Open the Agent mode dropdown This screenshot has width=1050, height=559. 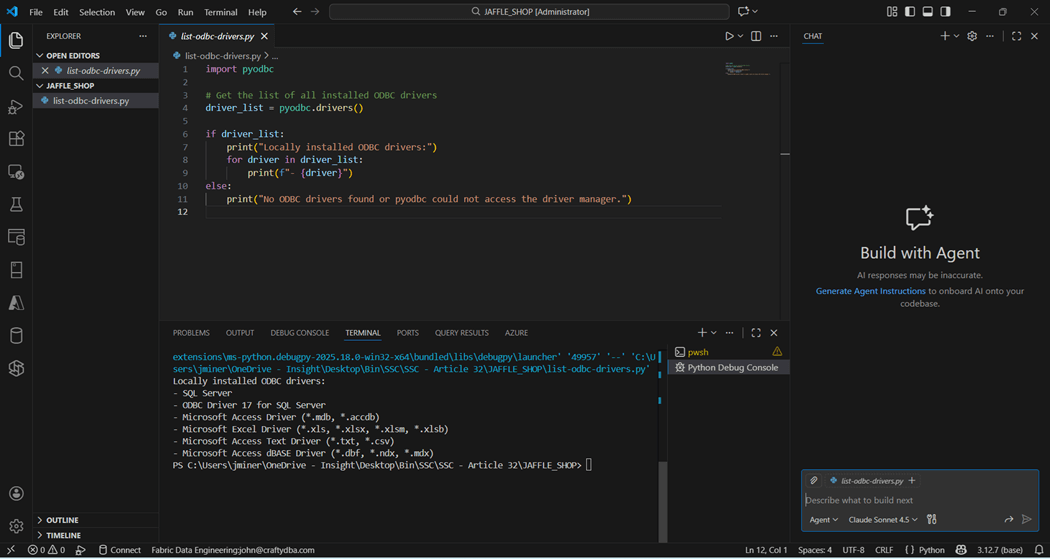point(823,520)
